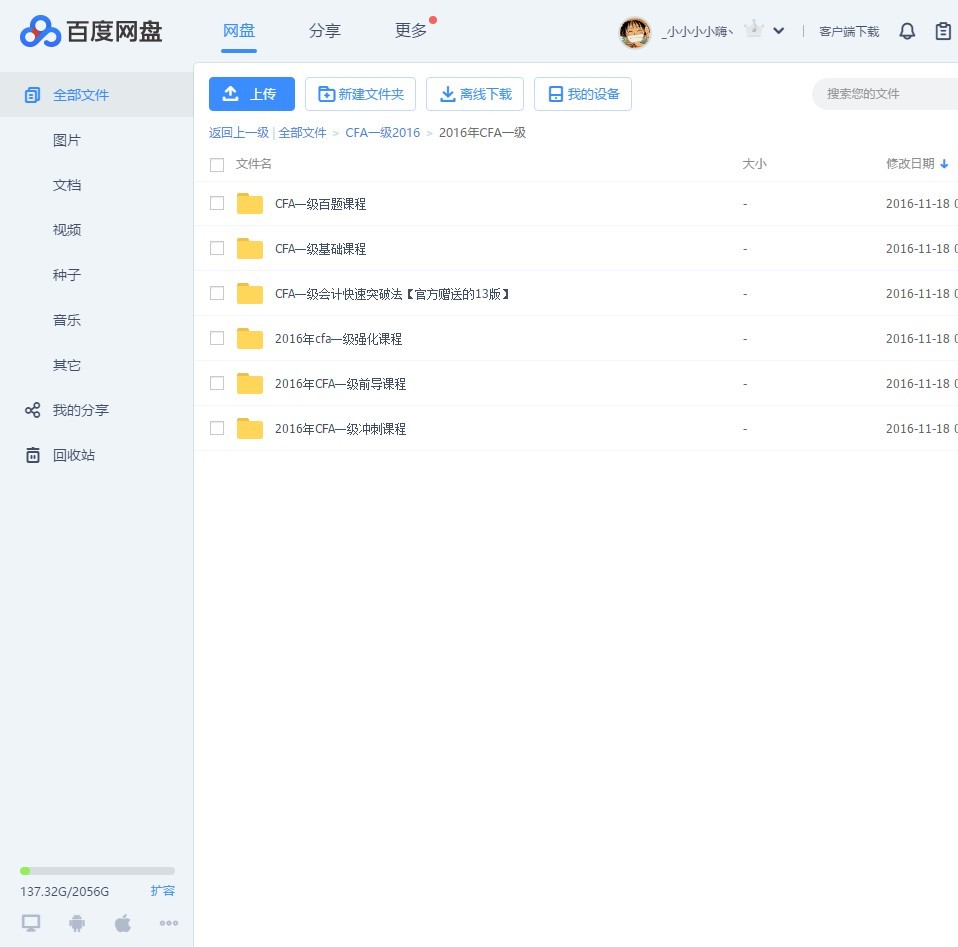Open folder name 2016年CFA一级前导课程
958x947 pixels.
[340, 384]
